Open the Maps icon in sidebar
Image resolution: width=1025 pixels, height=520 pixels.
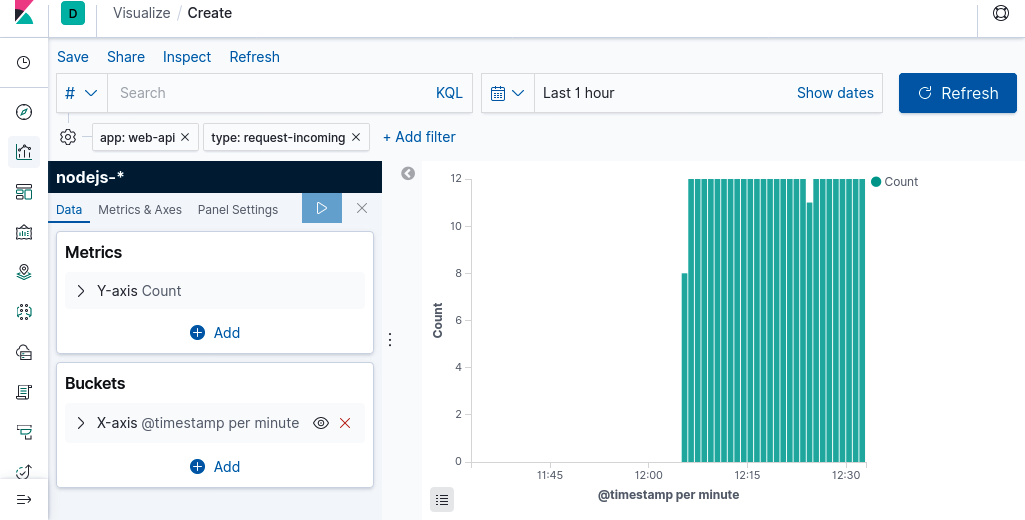[x=24, y=272]
